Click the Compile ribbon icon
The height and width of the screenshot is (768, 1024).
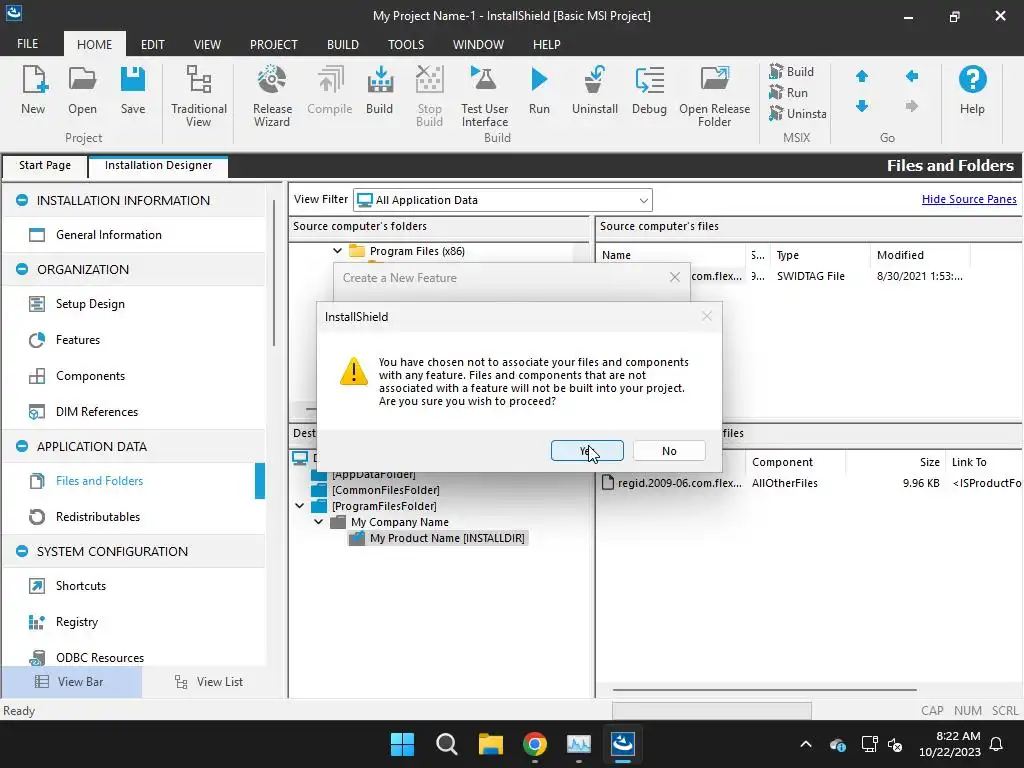[330, 90]
